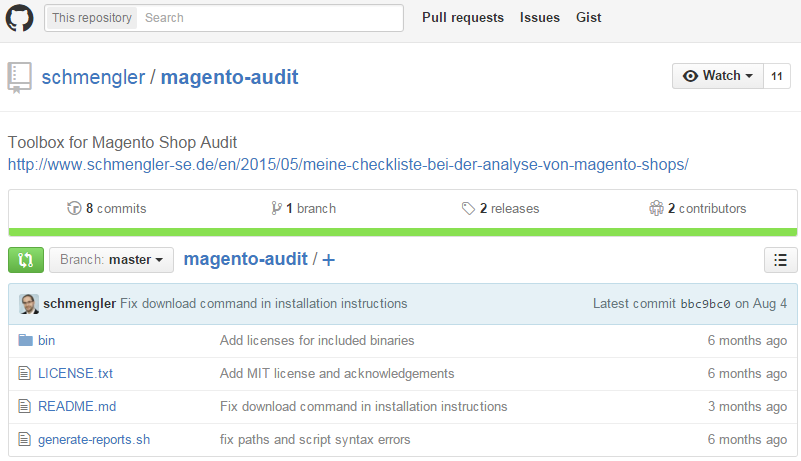
Task: Click the green compare and review button
Action: pyautogui.click(x=26, y=260)
